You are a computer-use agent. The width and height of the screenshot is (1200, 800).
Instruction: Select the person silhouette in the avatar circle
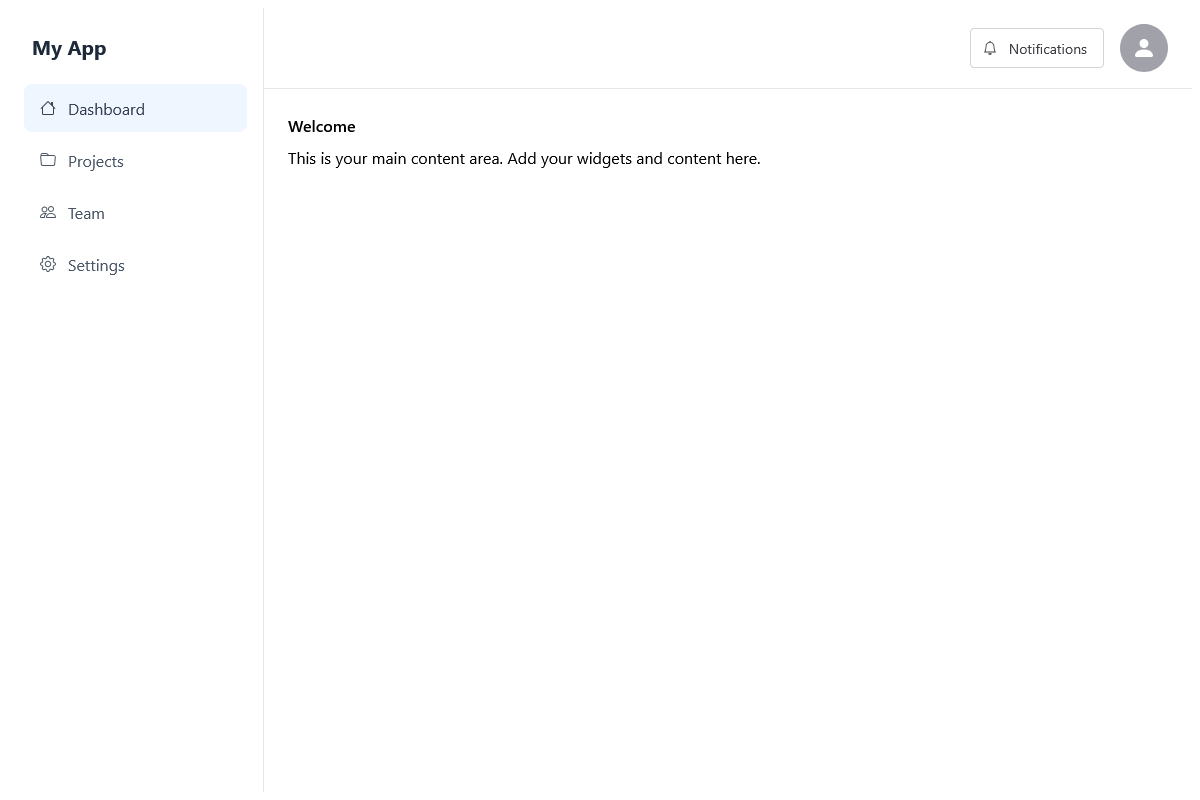(1144, 48)
